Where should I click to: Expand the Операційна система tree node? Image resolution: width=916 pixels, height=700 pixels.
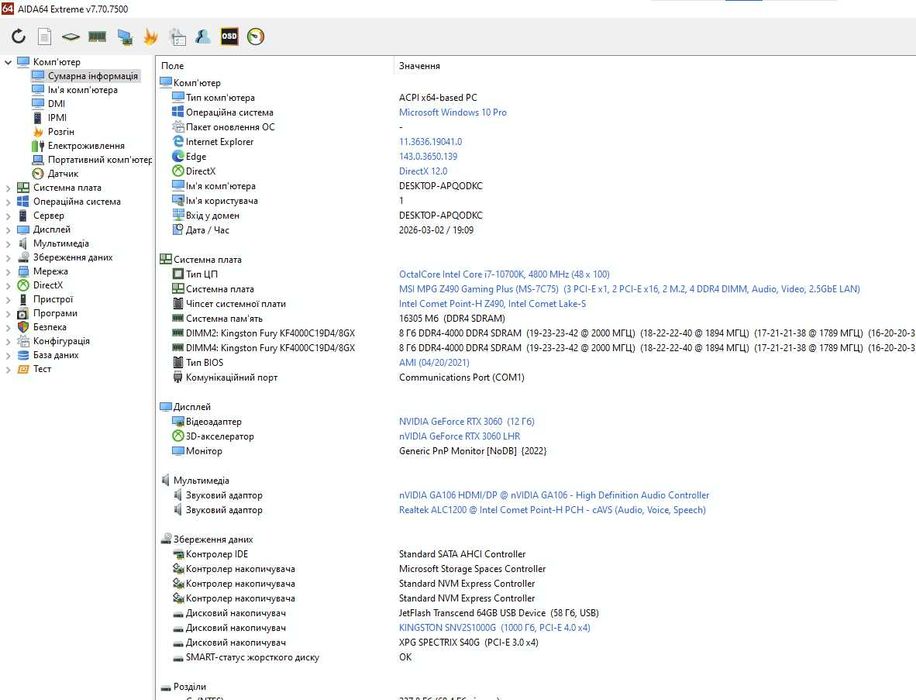point(8,202)
